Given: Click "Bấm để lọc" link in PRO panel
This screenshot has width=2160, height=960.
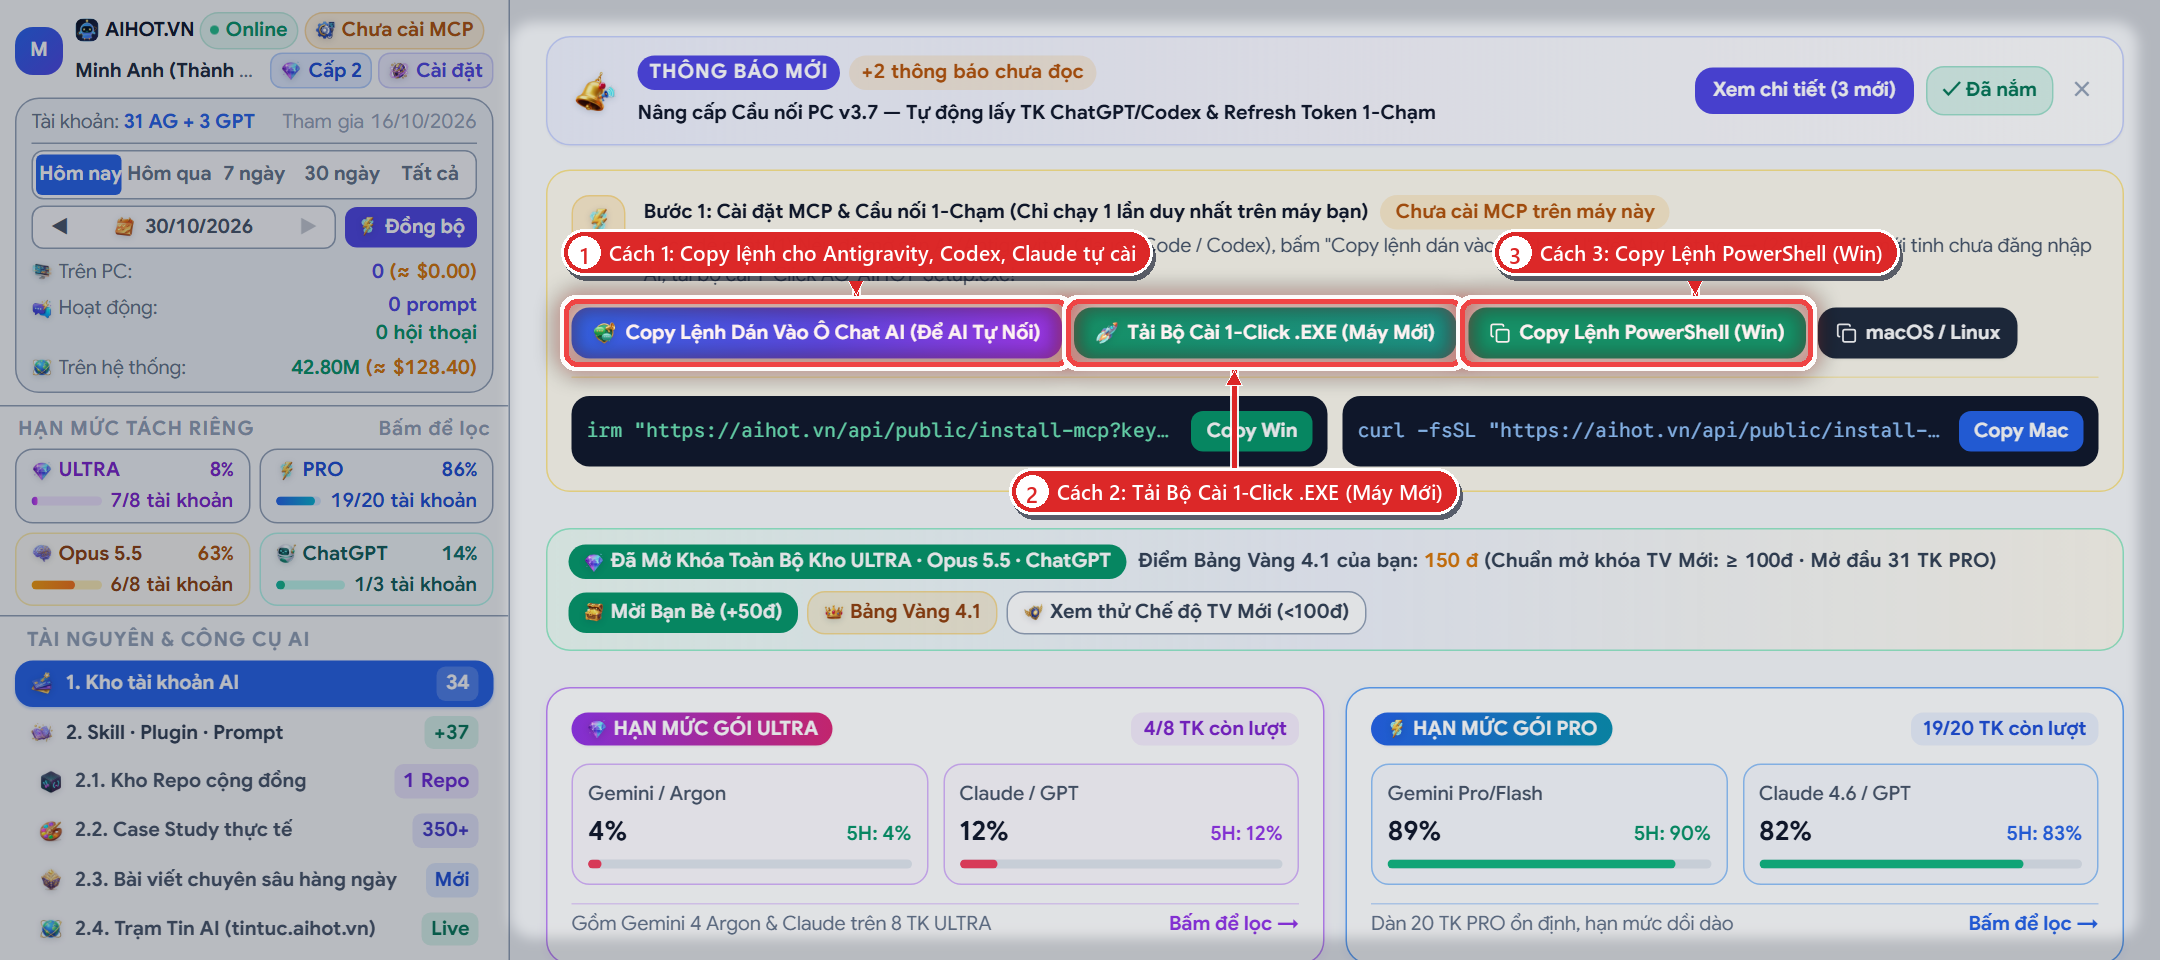Looking at the screenshot, I should pyautogui.click(x=2033, y=924).
